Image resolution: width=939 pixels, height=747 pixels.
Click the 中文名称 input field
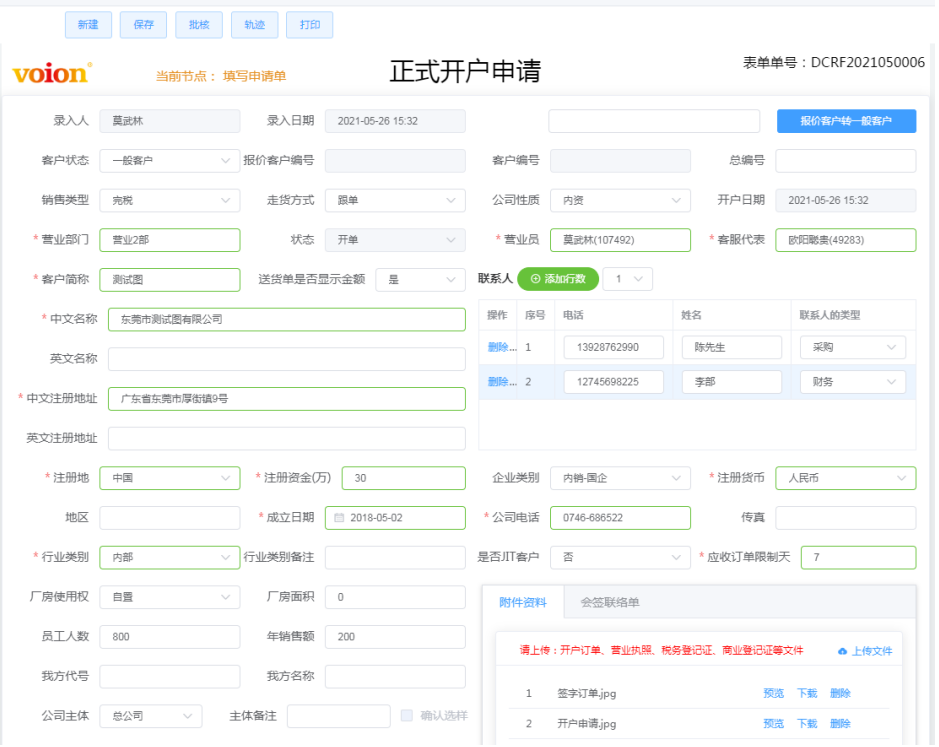click(287, 320)
